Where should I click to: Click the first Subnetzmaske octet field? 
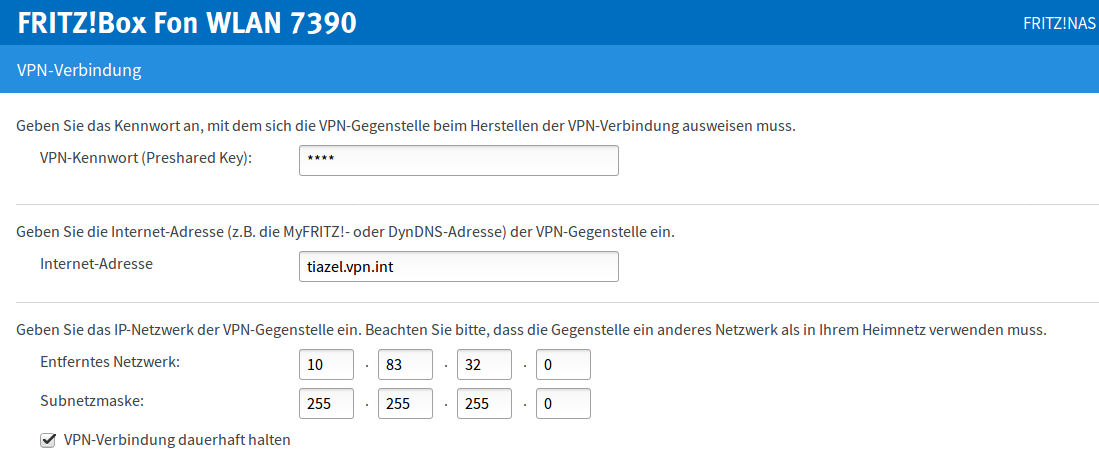326,403
